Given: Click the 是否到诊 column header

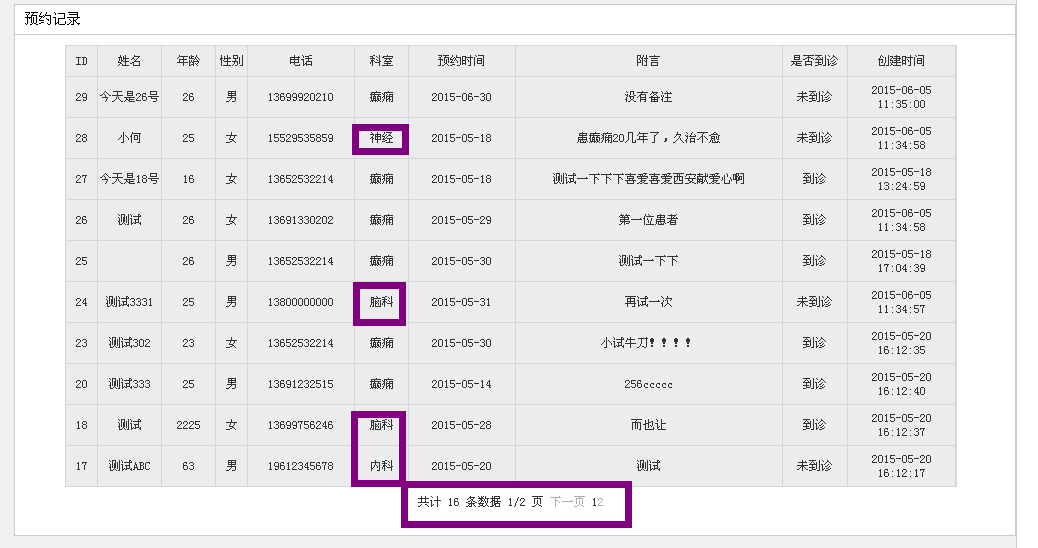Looking at the screenshot, I should click(814, 61).
